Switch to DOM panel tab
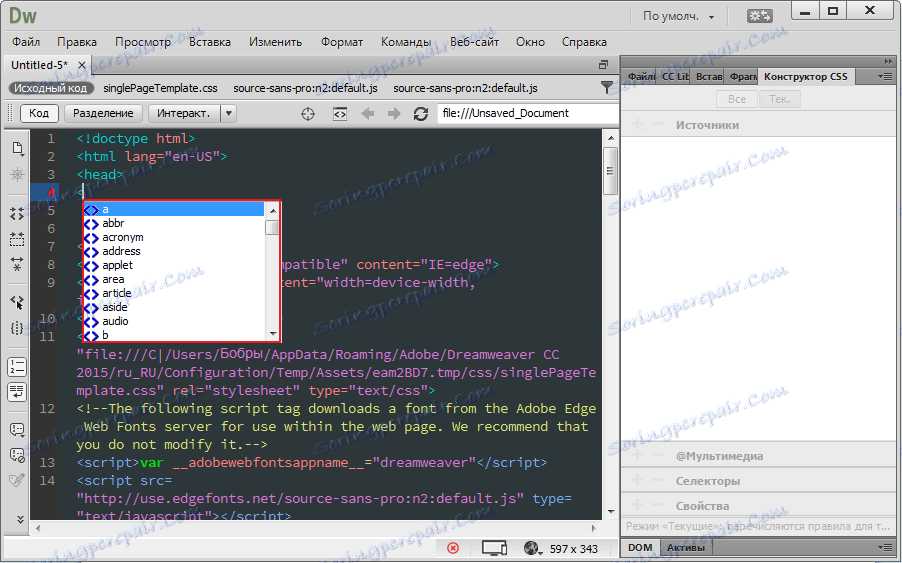Screen dimensions: 902x563 pos(640,547)
